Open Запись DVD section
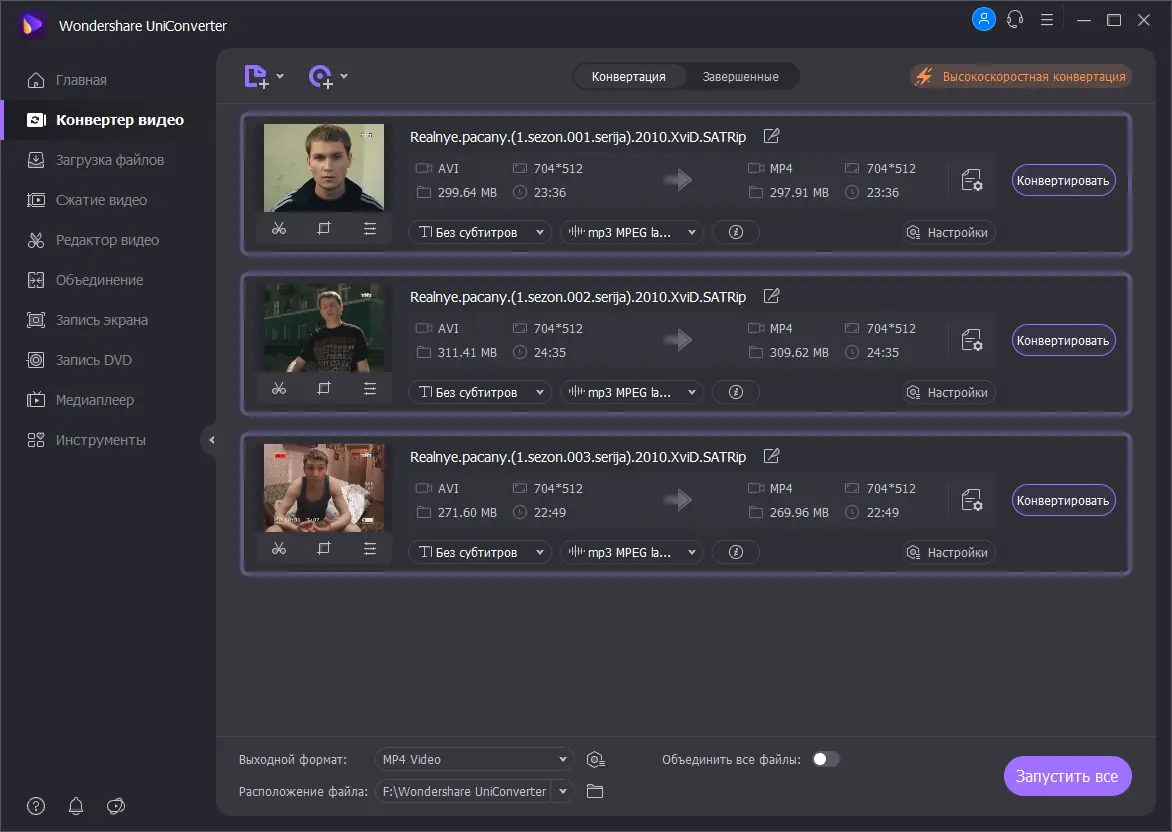This screenshot has width=1172, height=832. point(79,360)
